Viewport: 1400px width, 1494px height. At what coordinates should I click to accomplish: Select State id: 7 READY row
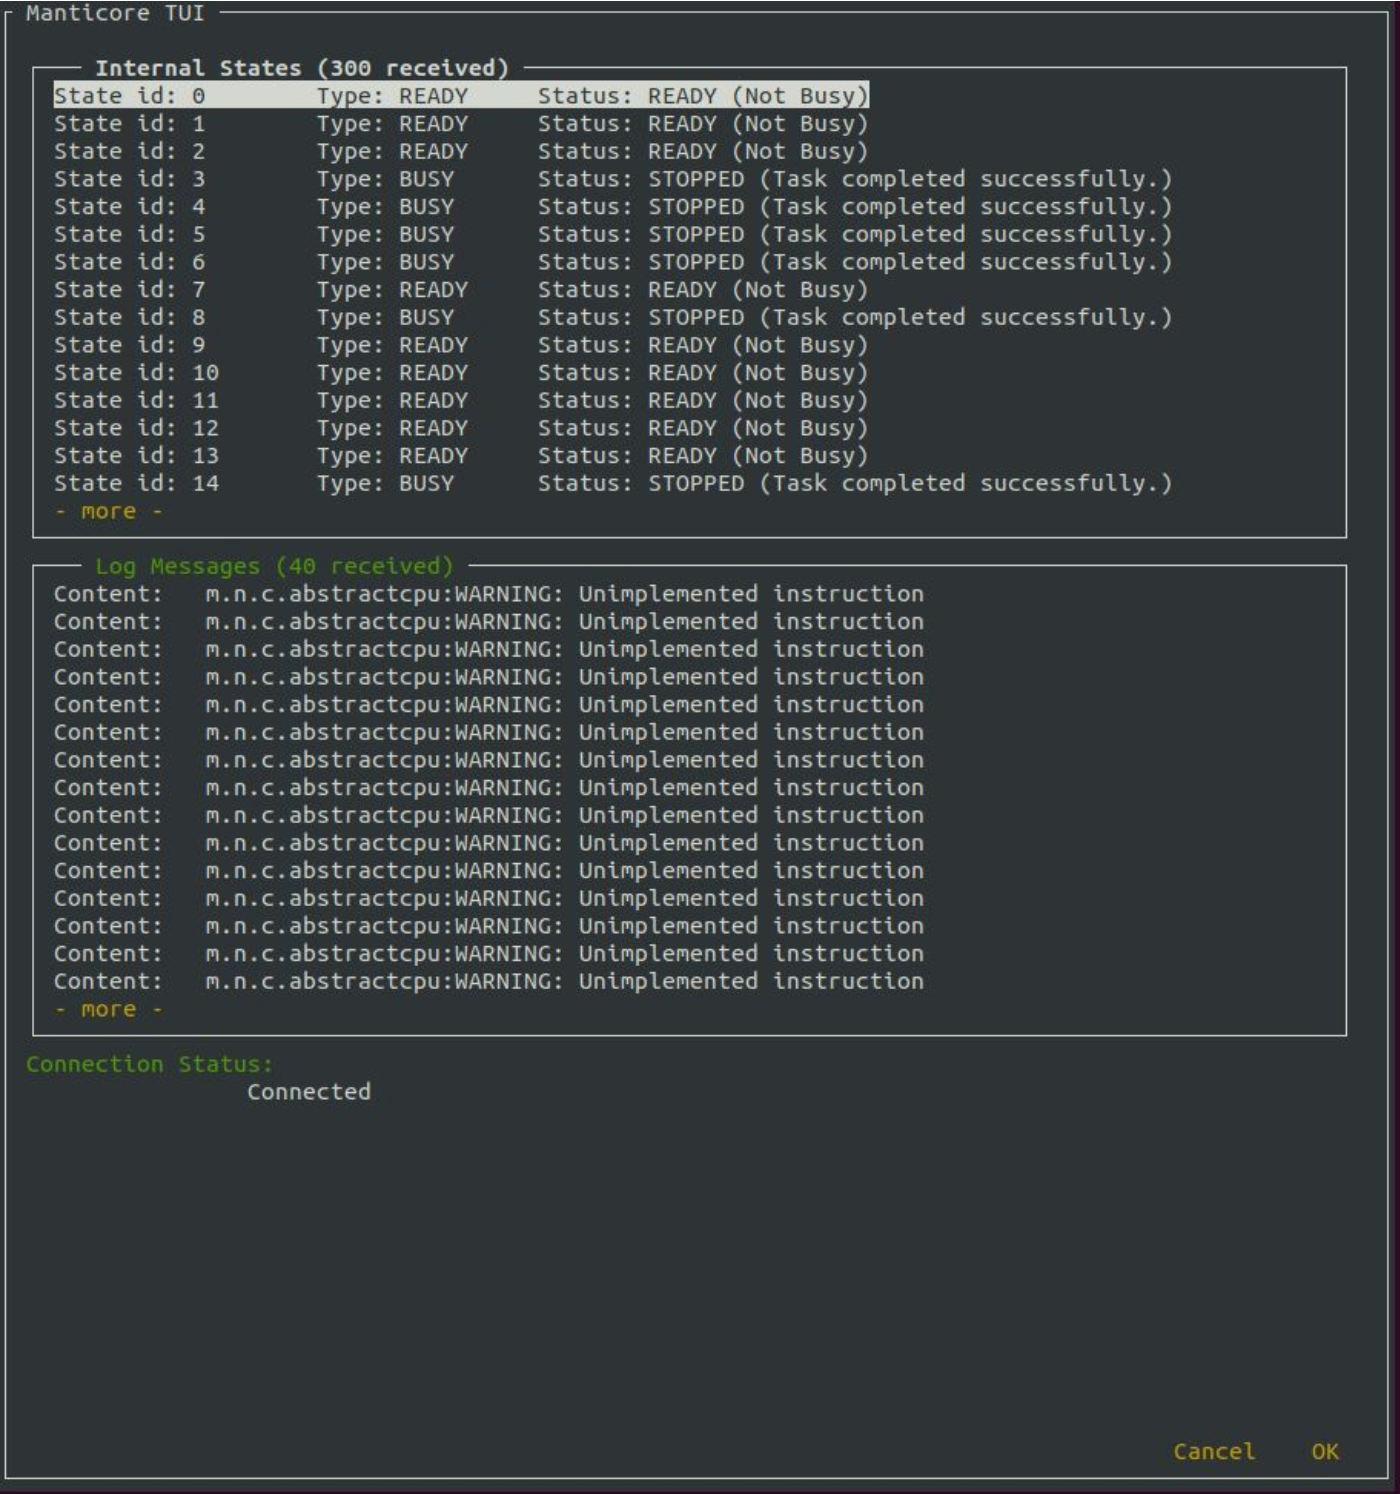[x=460, y=290]
